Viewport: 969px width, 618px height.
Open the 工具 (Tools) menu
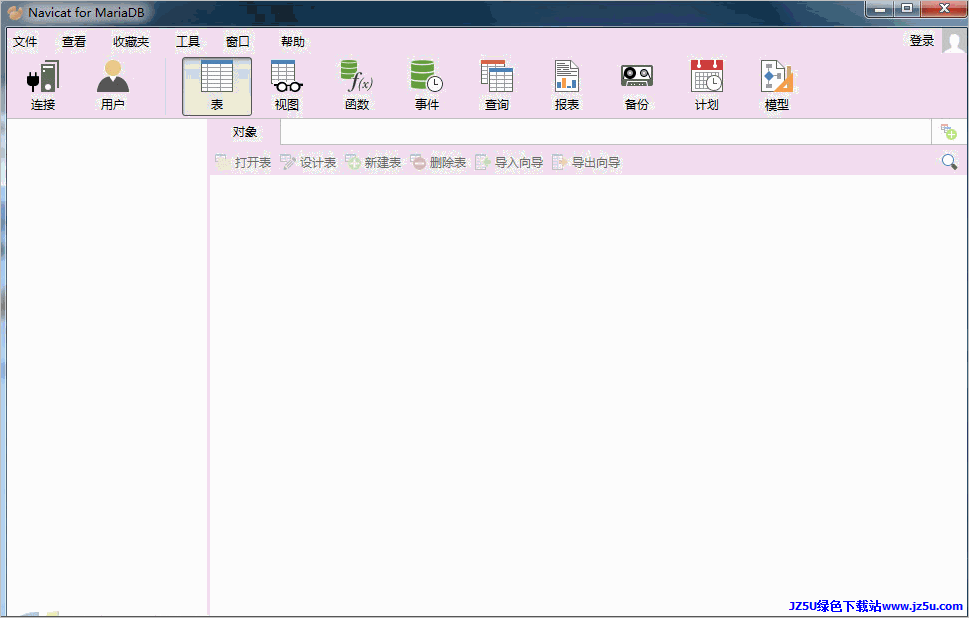coord(188,41)
